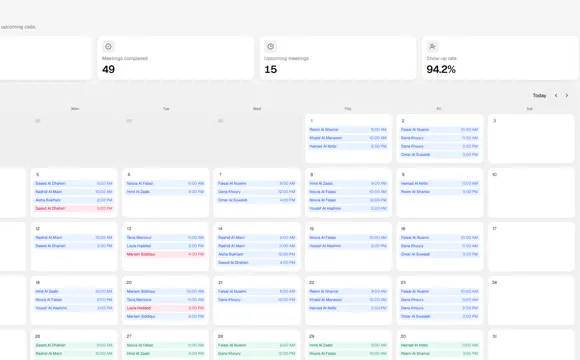Open Omar Al Suwaidi 4:00 PM on day 7

[257, 200]
